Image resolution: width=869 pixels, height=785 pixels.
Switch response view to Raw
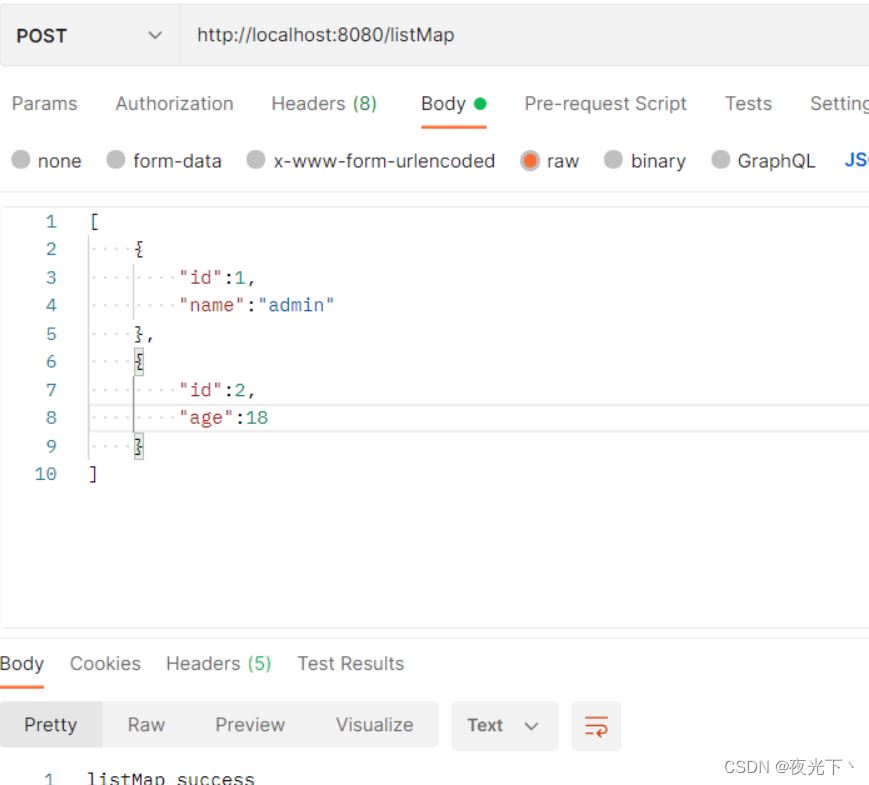coord(146,725)
